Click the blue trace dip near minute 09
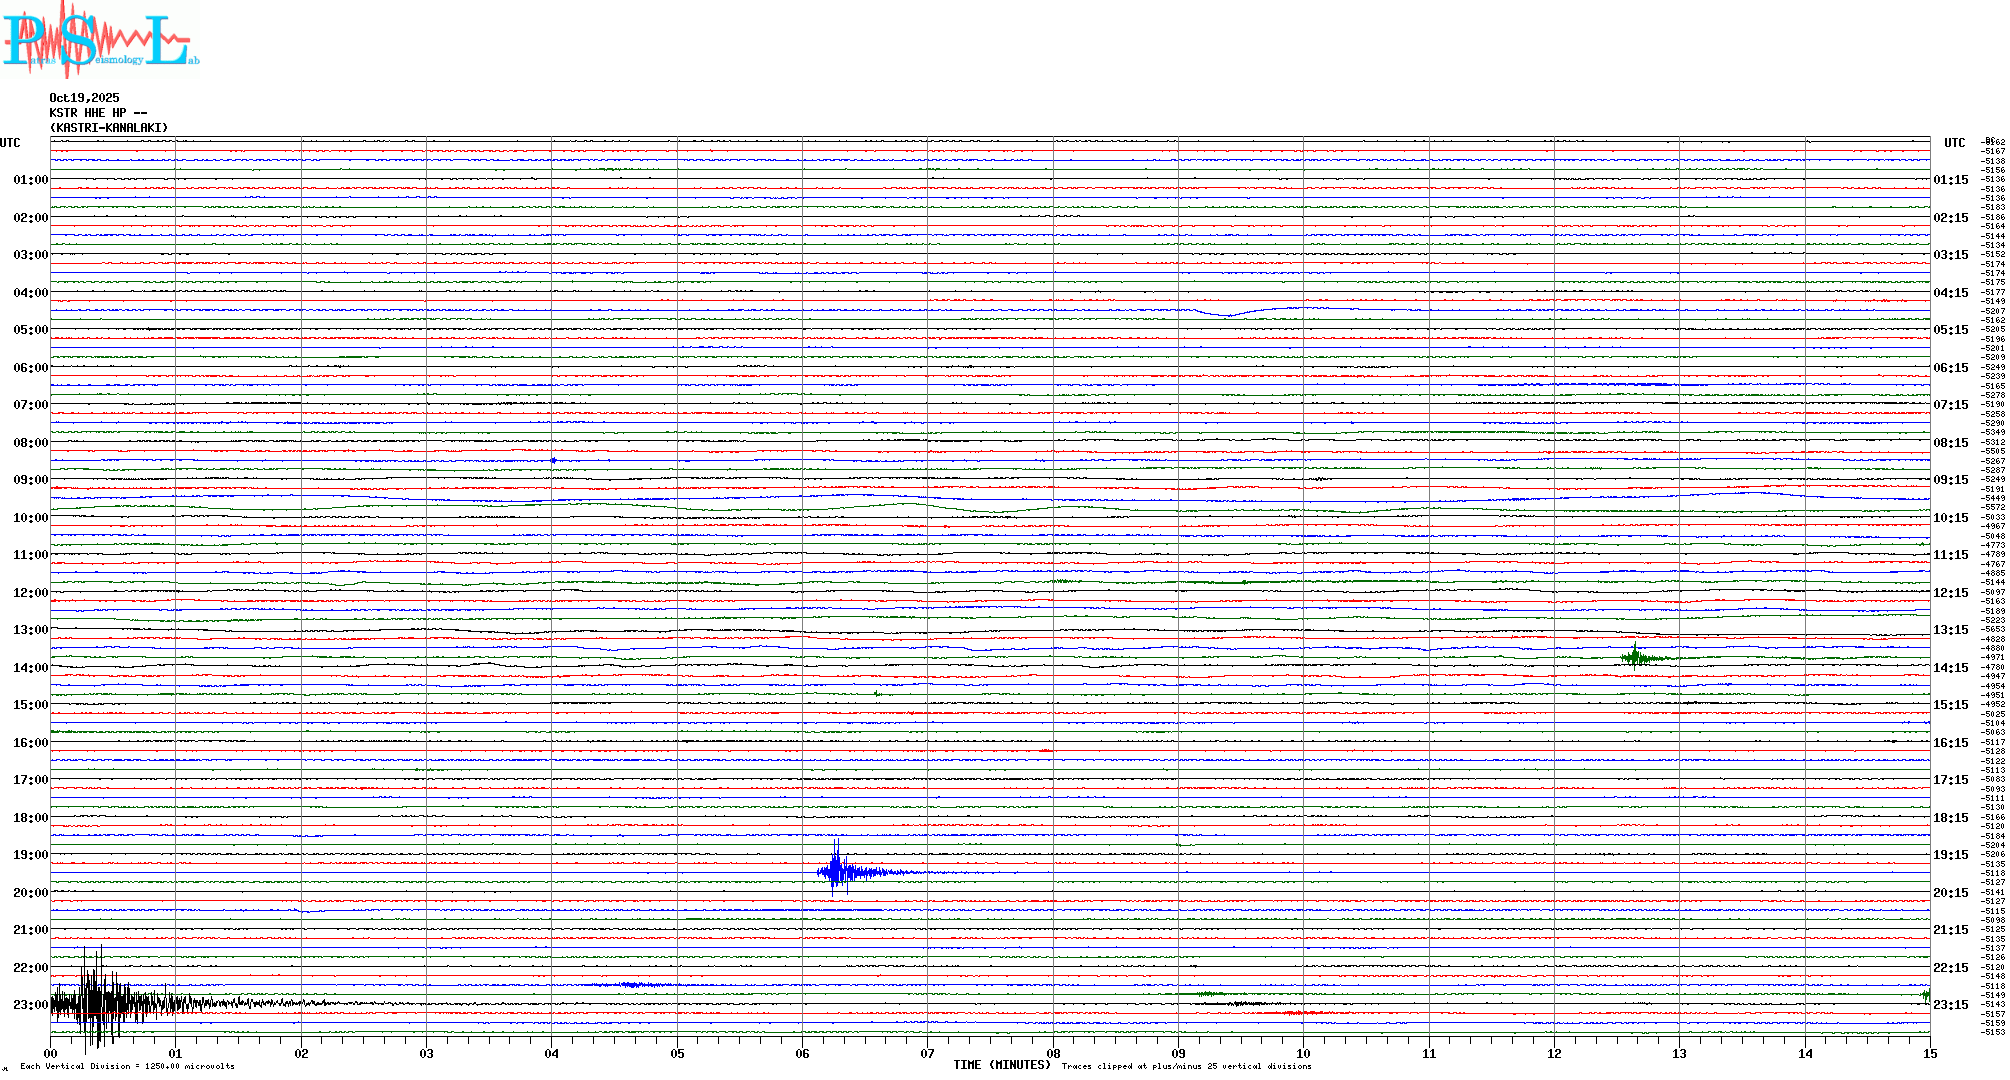This screenshot has height=1080, width=2010. pos(1230,315)
